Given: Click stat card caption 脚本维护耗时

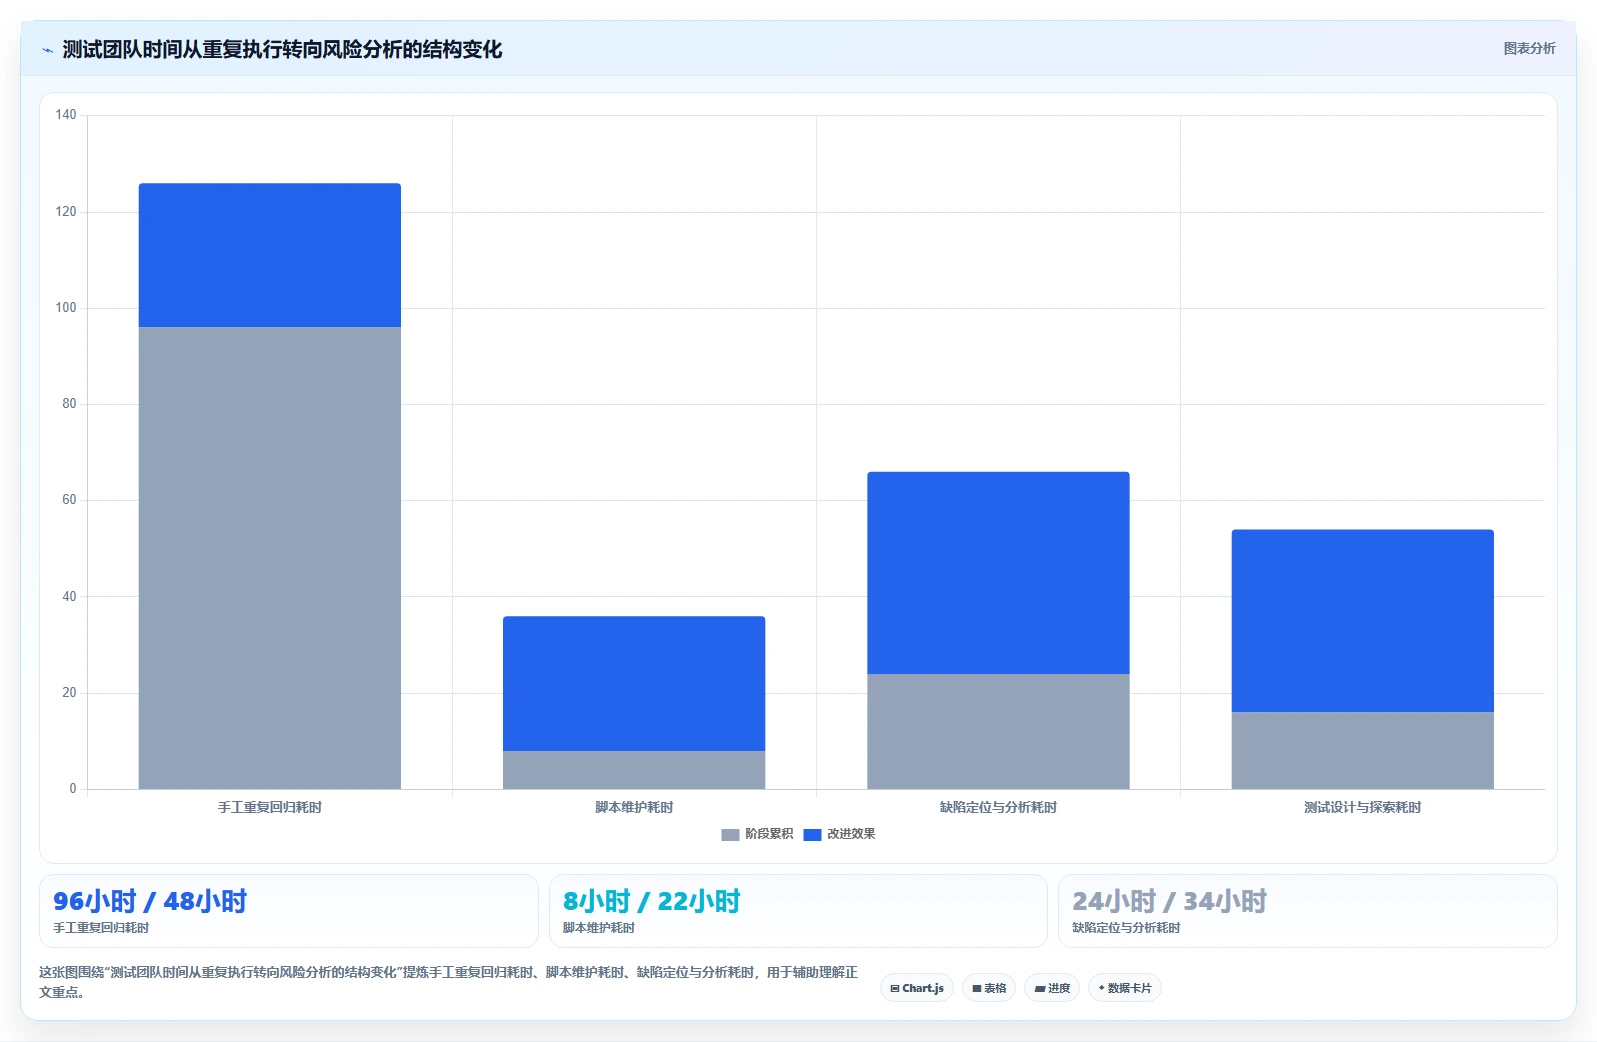Looking at the screenshot, I should pyautogui.click(x=599, y=928).
